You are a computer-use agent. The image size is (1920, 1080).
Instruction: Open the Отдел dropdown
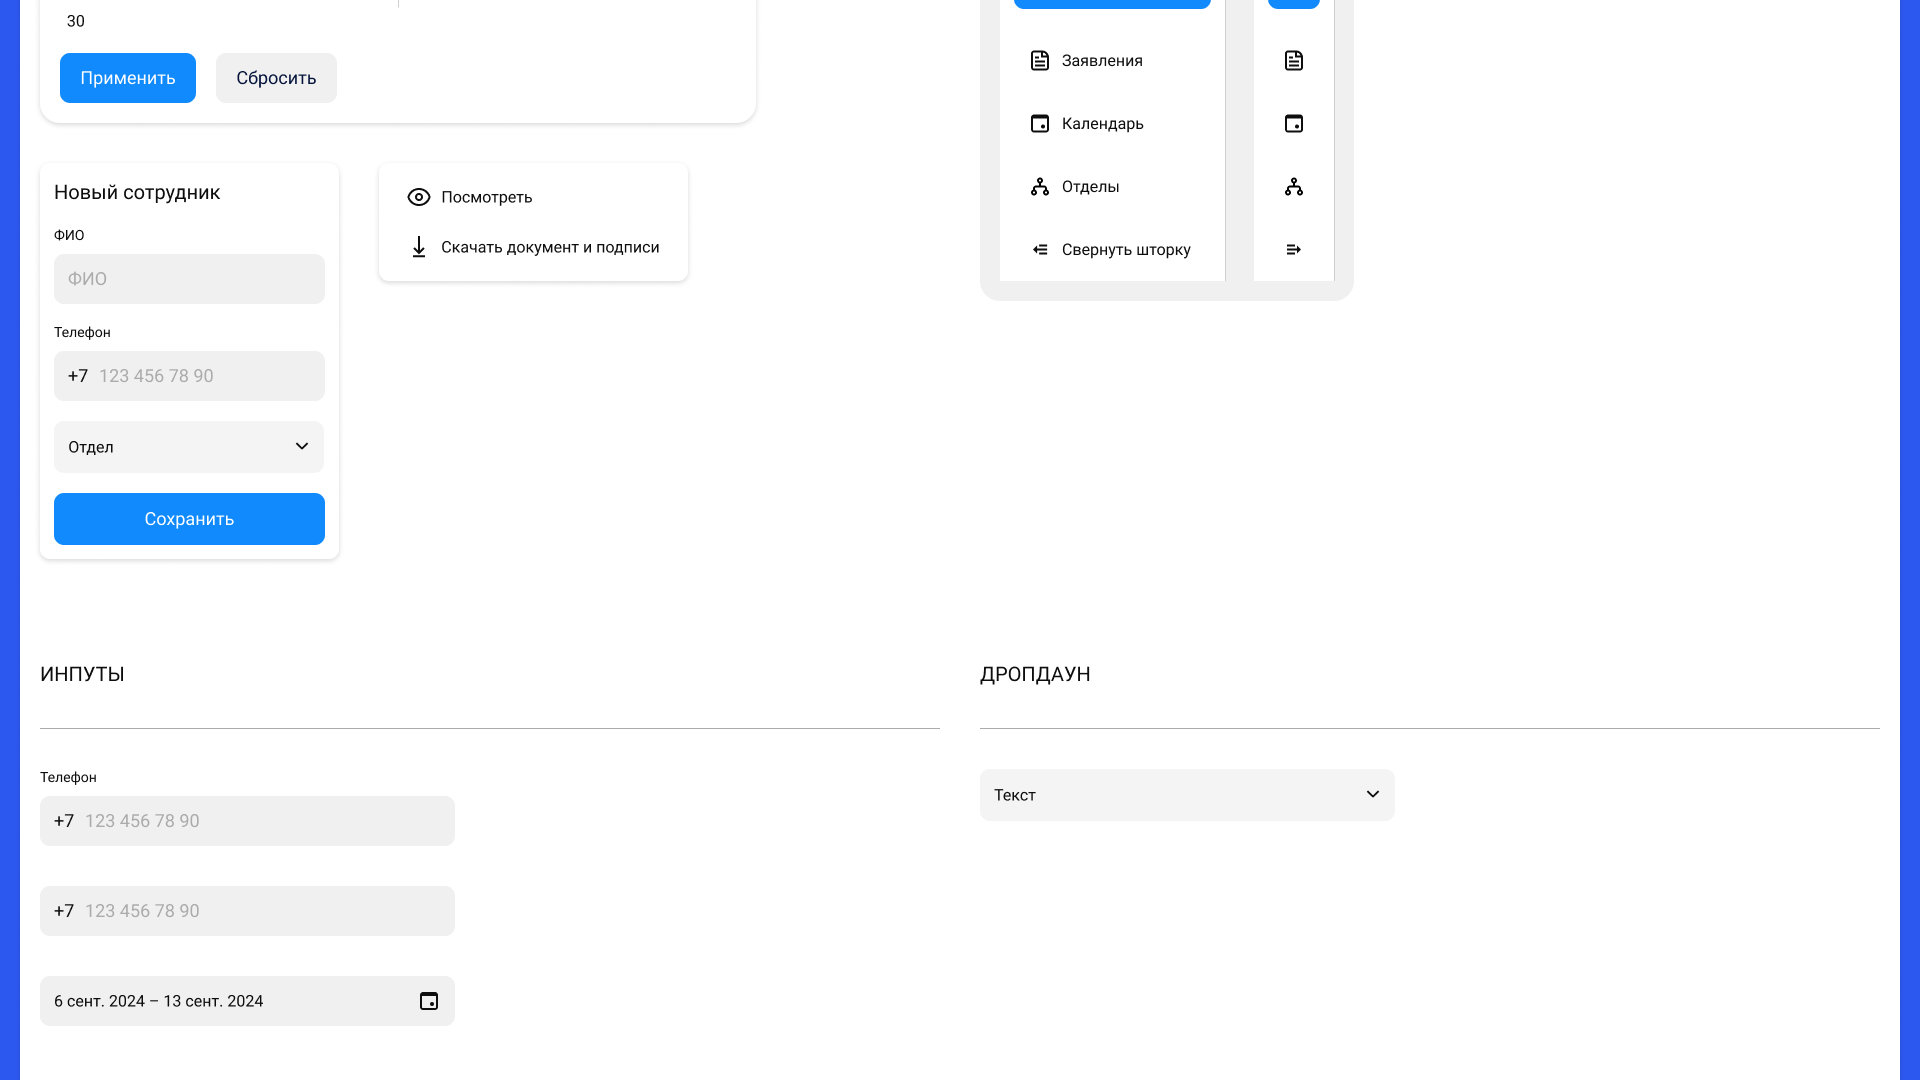188,447
